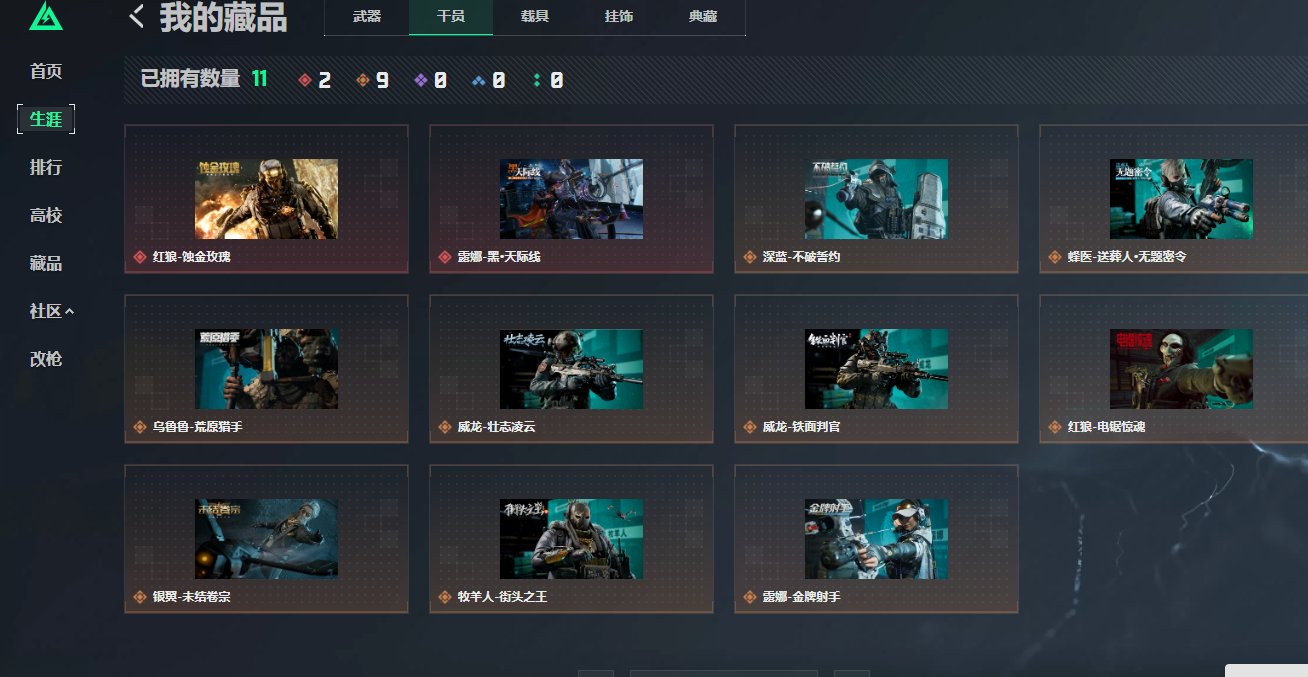This screenshot has width=1308, height=677.
Task: Open 改枪 in the sidebar
Action: click(x=46, y=359)
